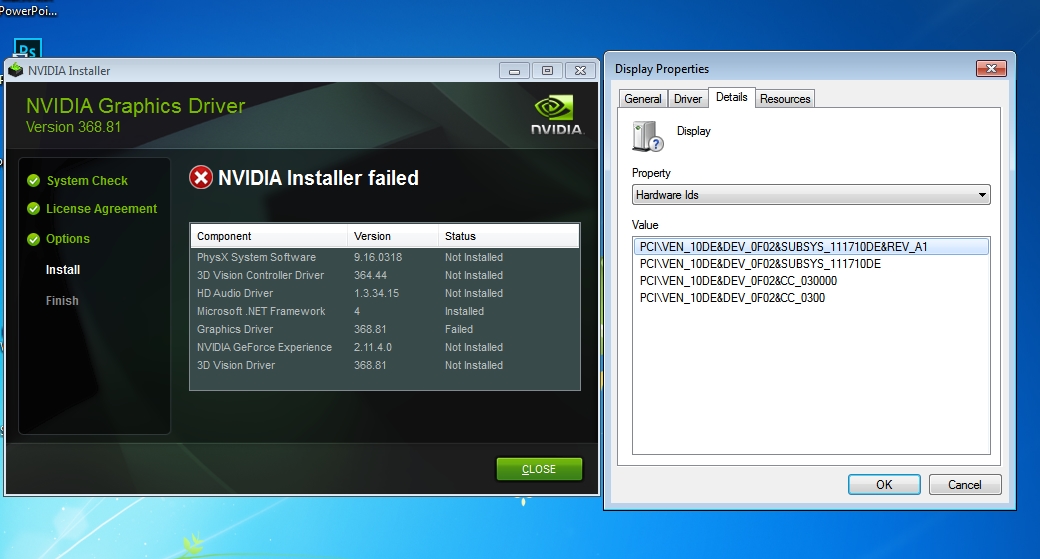1040x559 pixels.
Task: Click the Photoshop desktop icon
Action: coord(27,48)
